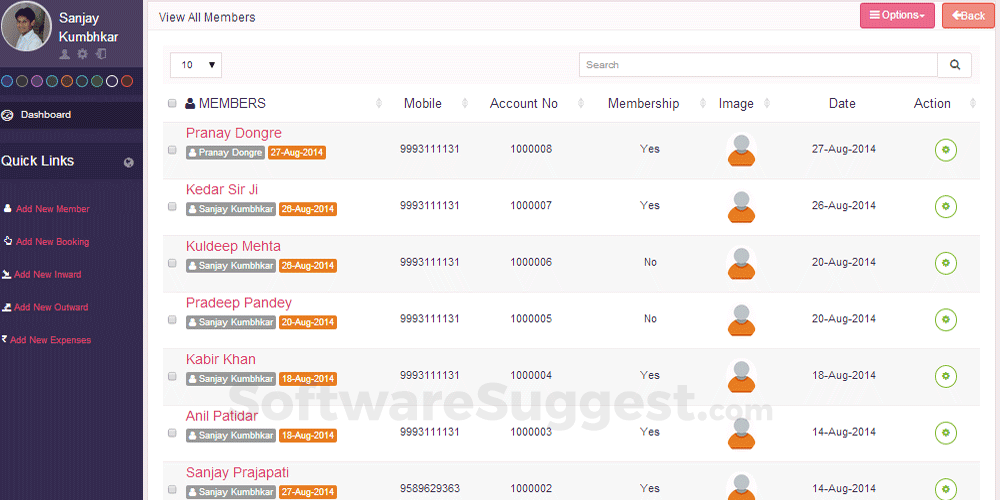Check the checkbox for Pranay Dongre
1000x500 pixels.
coord(172,150)
